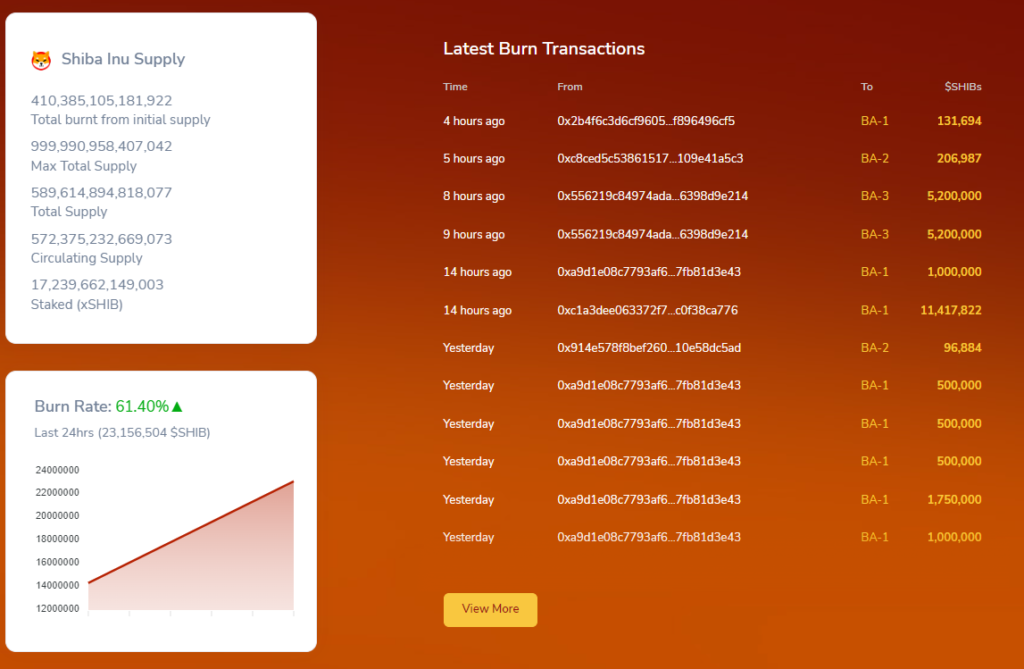Click the 12000000 axis label
1024x669 pixels.
pos(57,608)
